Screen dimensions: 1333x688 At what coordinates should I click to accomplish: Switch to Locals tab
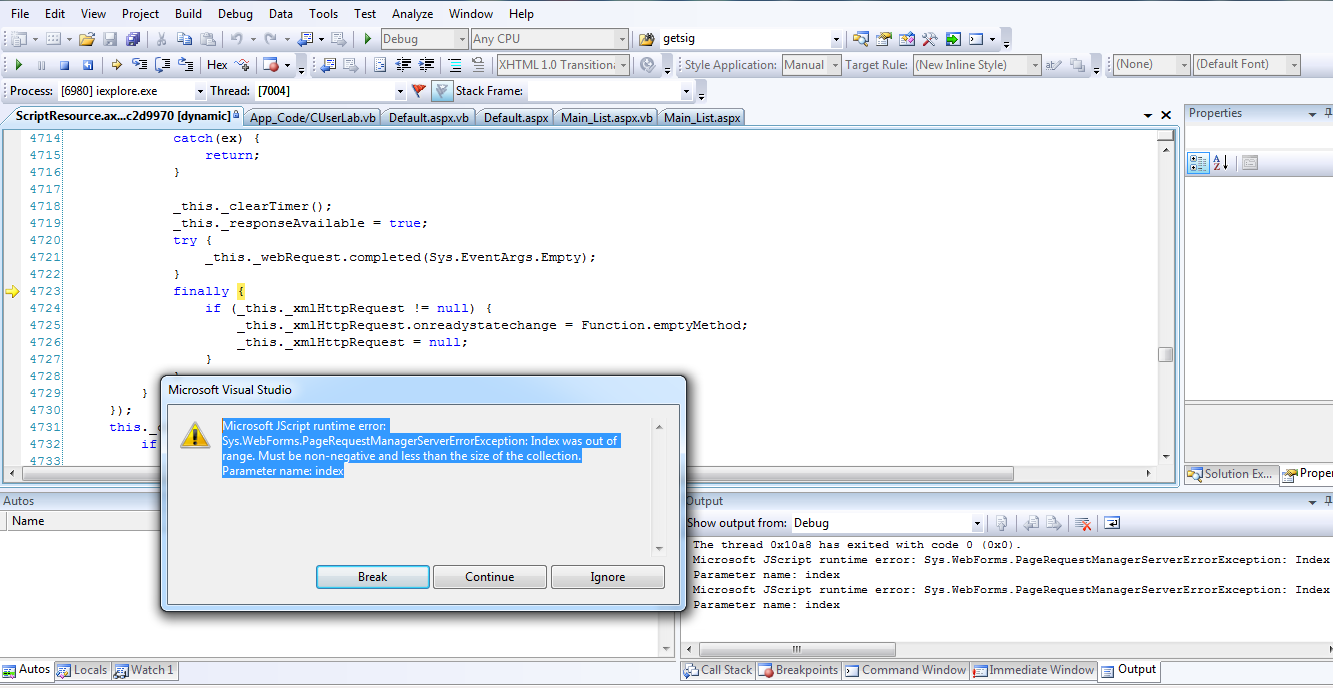82,671
